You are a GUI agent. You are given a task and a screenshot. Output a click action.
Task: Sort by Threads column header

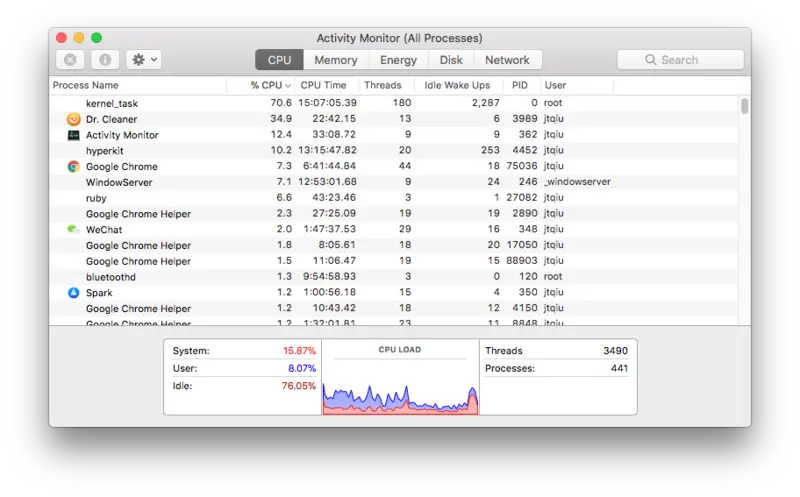click(x=383, y=85)
